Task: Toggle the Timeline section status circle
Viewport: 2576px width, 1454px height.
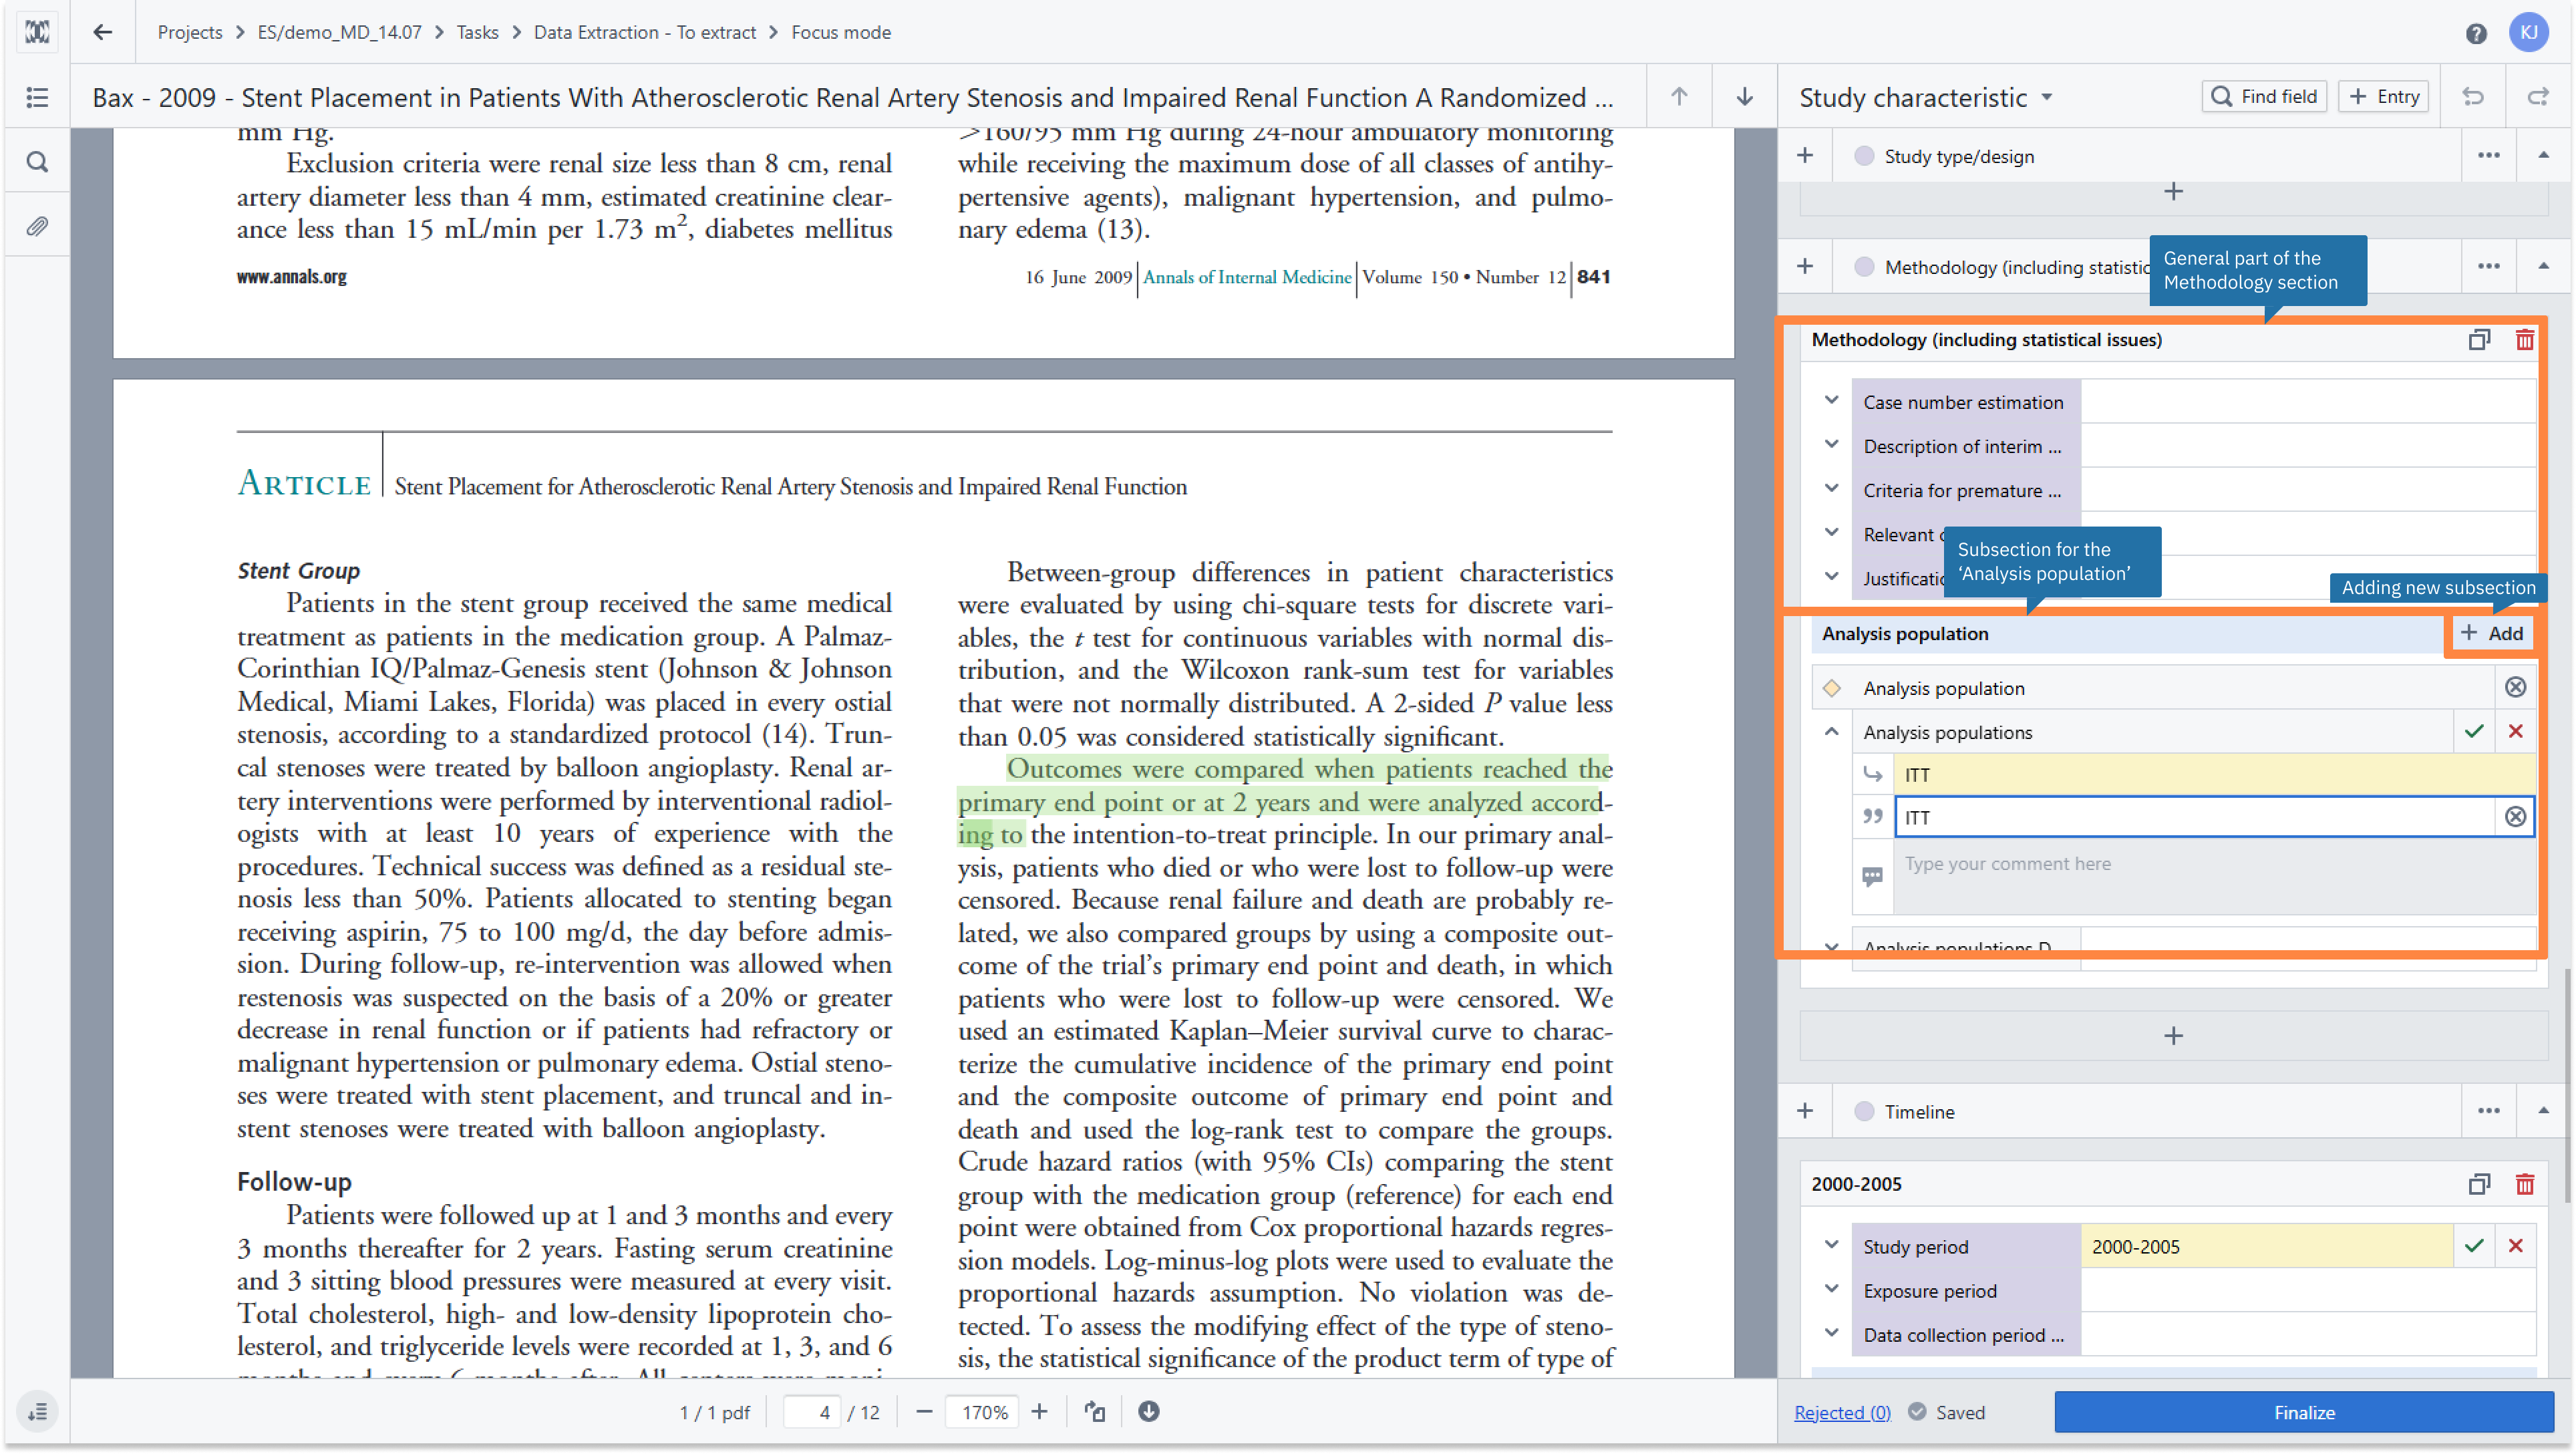Action: tap(1864, 1111)
